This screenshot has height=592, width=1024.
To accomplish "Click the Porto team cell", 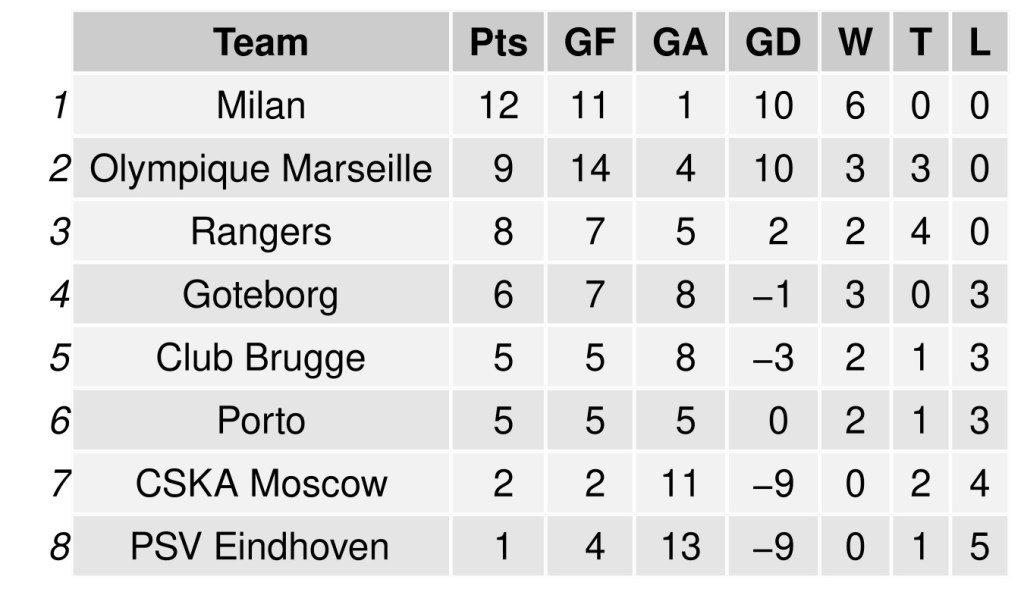I will (x=260, y=421).
